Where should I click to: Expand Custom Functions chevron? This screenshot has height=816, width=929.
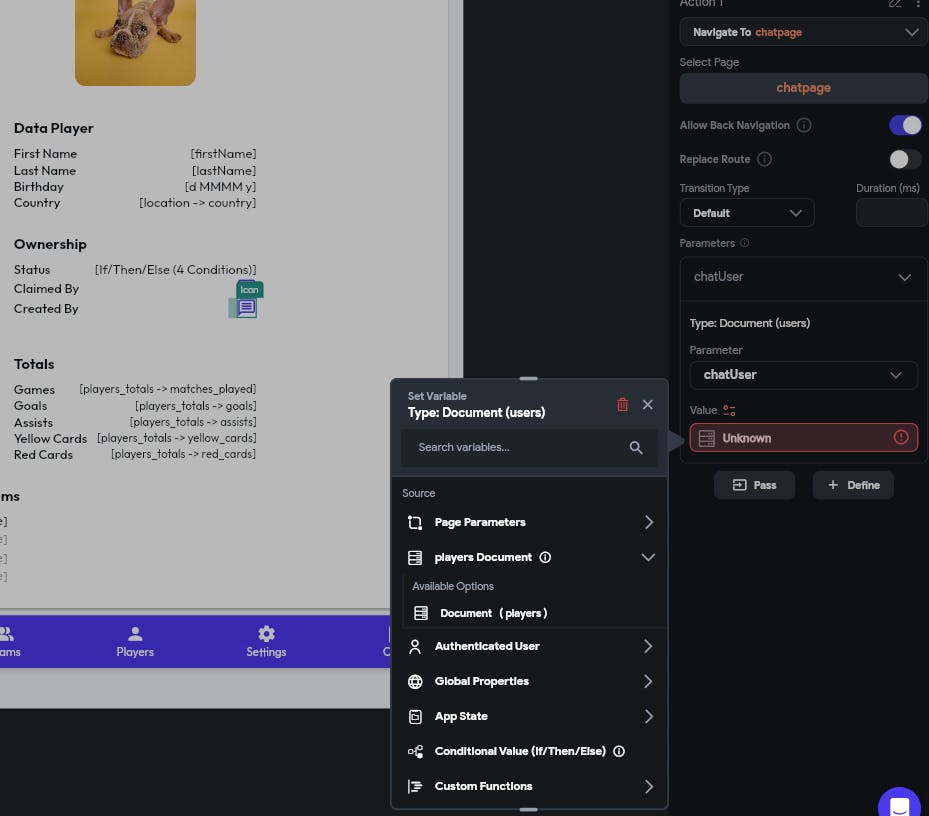point(649,786)
